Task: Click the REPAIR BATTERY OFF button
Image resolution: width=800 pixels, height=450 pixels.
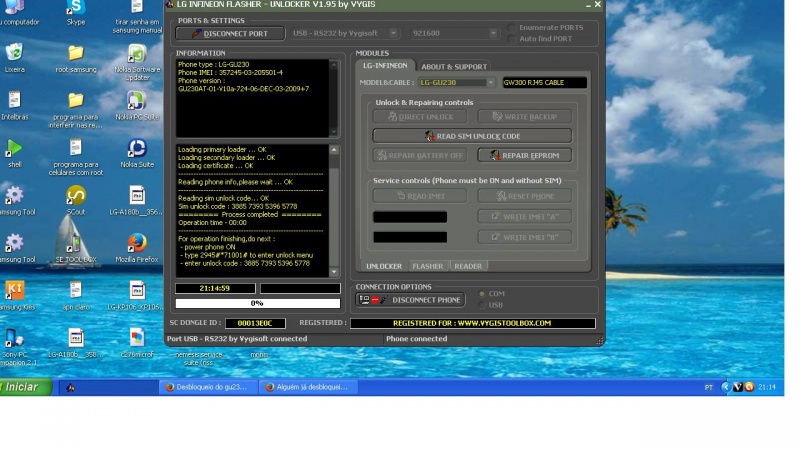Action: click(x=420, y=156)
